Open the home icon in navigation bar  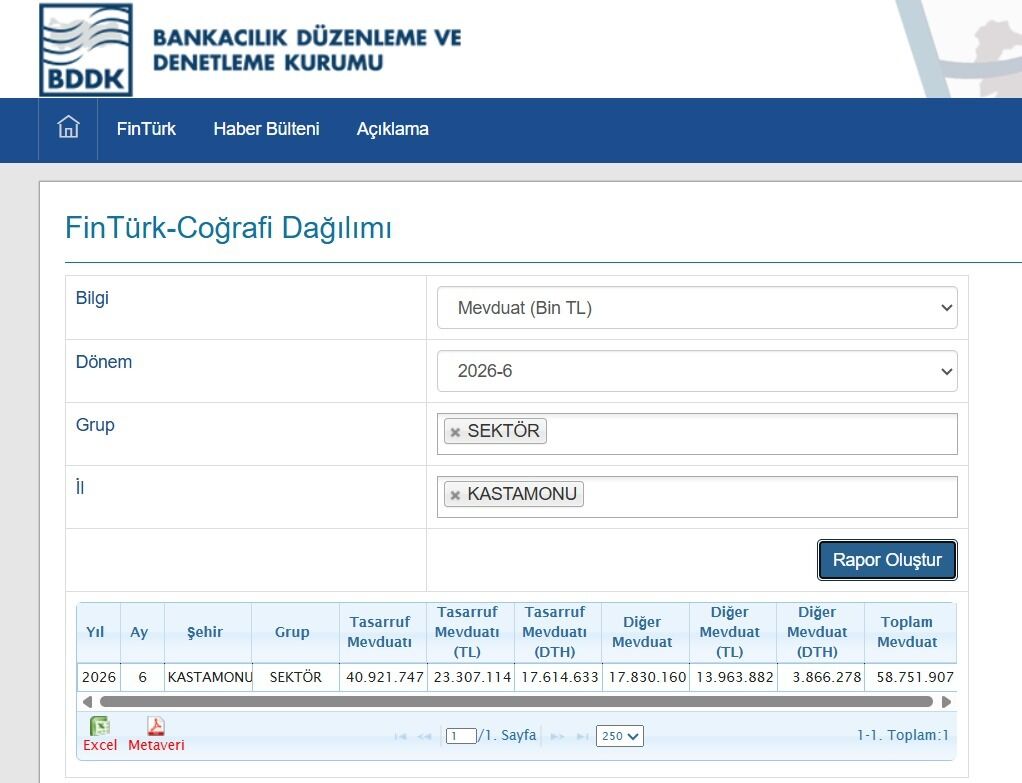(68, 127)
